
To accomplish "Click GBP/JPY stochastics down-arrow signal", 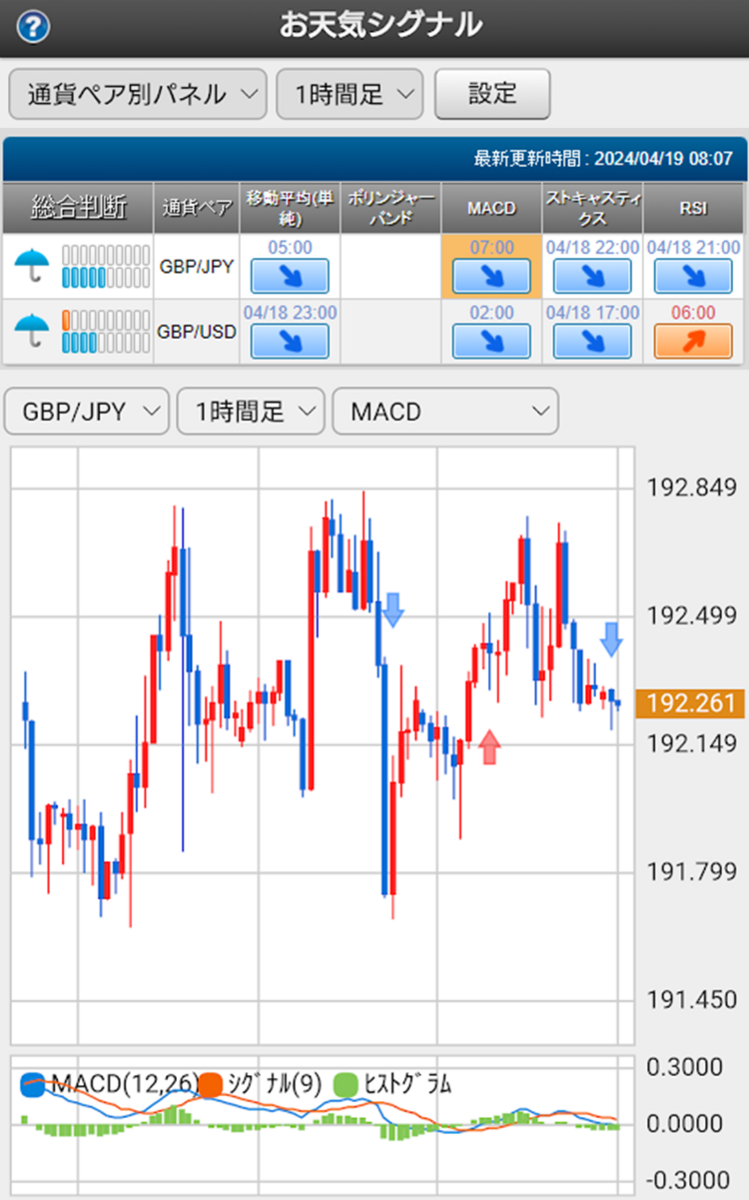I will tap(592, 277).
